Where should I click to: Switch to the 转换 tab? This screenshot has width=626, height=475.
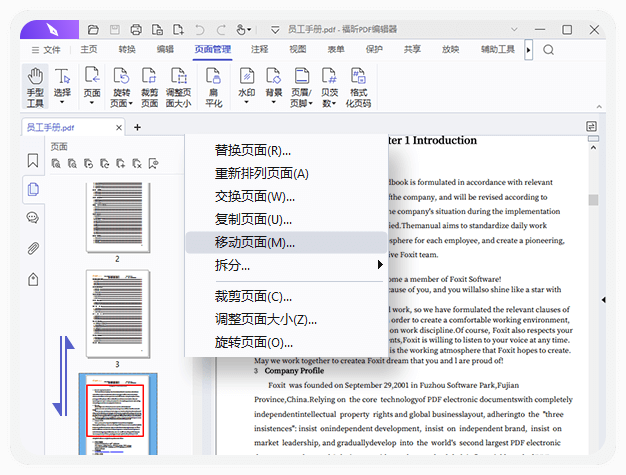coord(127,49)
